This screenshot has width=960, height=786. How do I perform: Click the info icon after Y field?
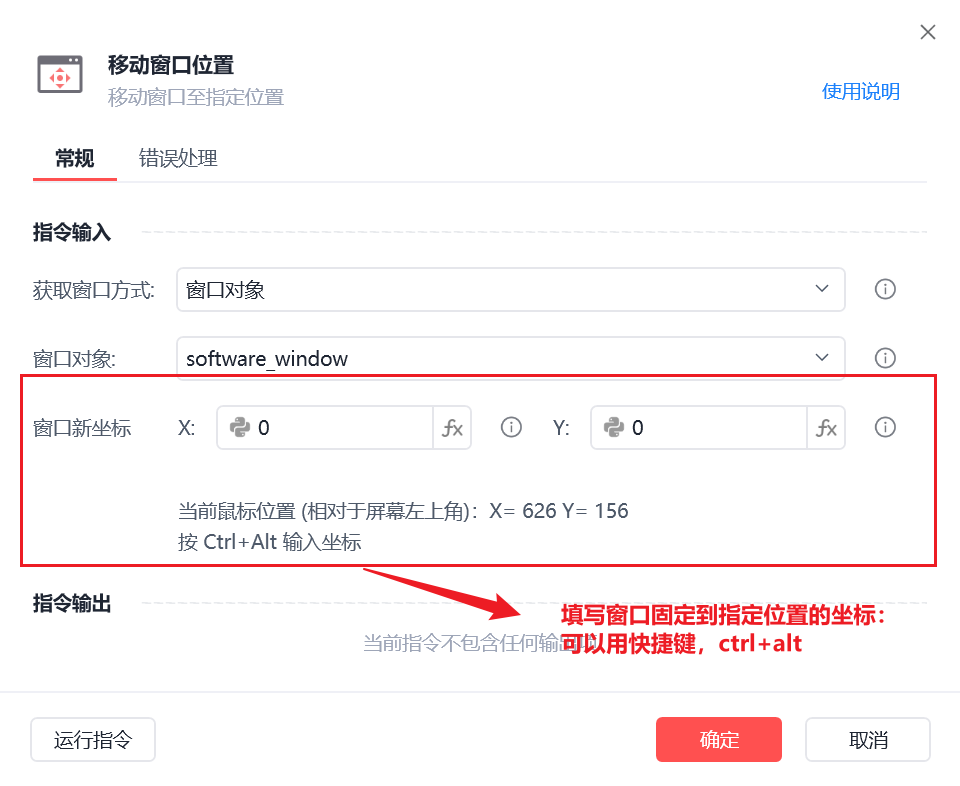tap(885, 427)
